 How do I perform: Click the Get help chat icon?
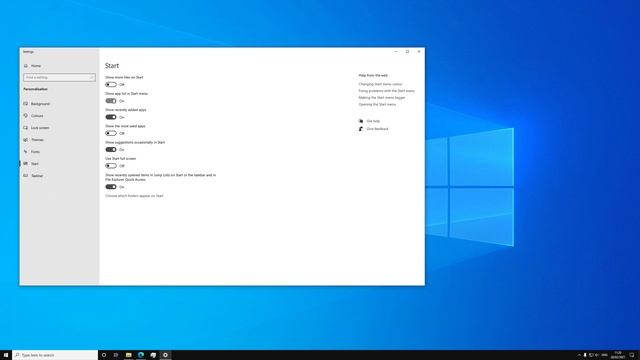[x=361, y=121]
